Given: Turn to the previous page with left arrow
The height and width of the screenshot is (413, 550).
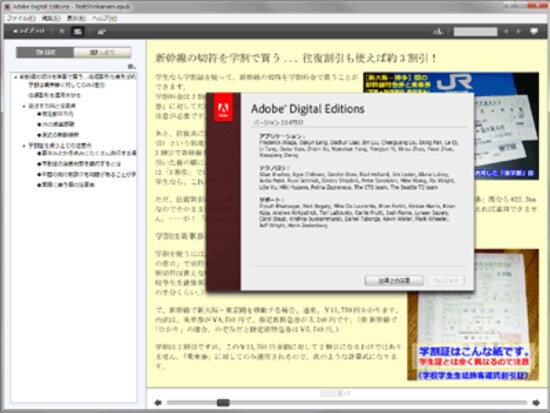Looking at the screenshot, I should 158,403.
